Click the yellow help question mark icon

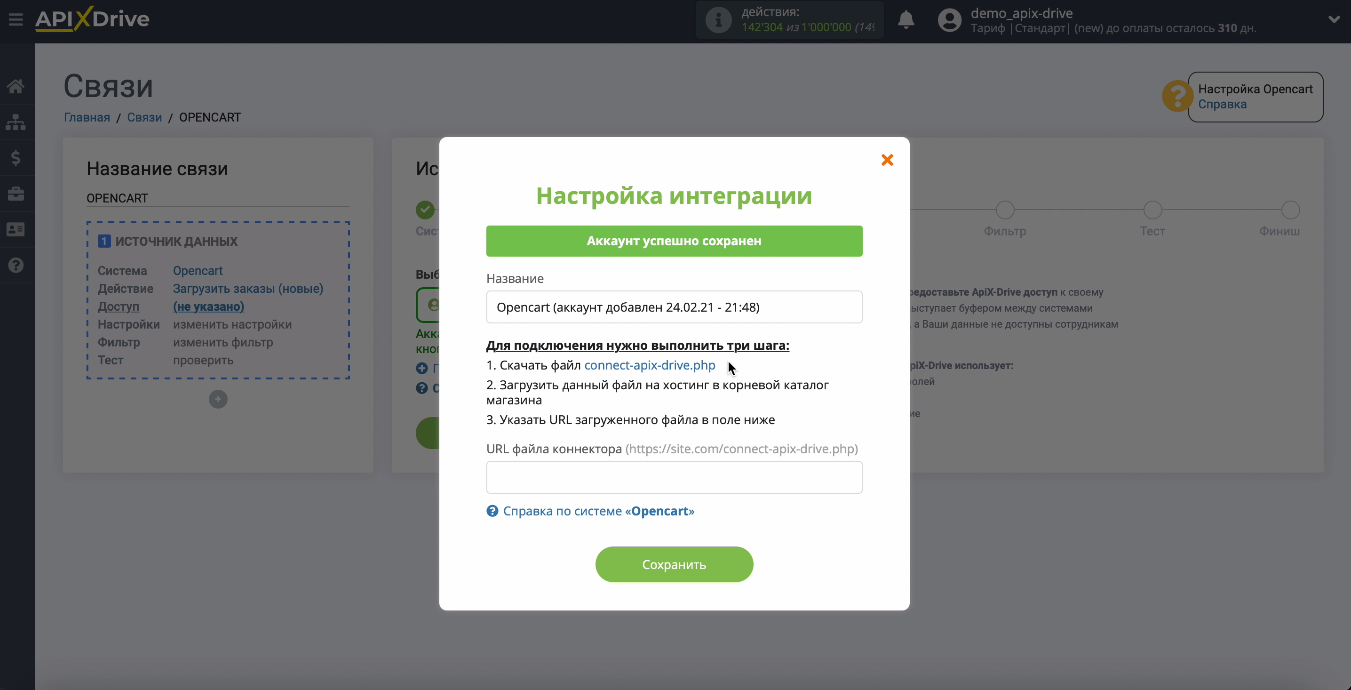[1175, 96]
